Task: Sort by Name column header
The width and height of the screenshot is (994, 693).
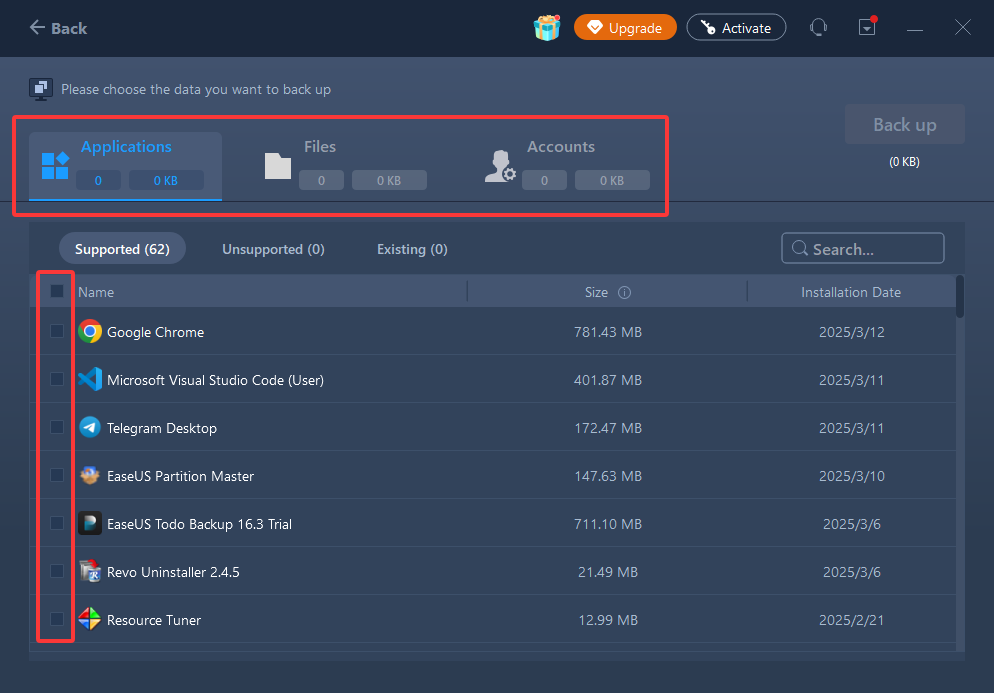Action: tap(96, 292)
